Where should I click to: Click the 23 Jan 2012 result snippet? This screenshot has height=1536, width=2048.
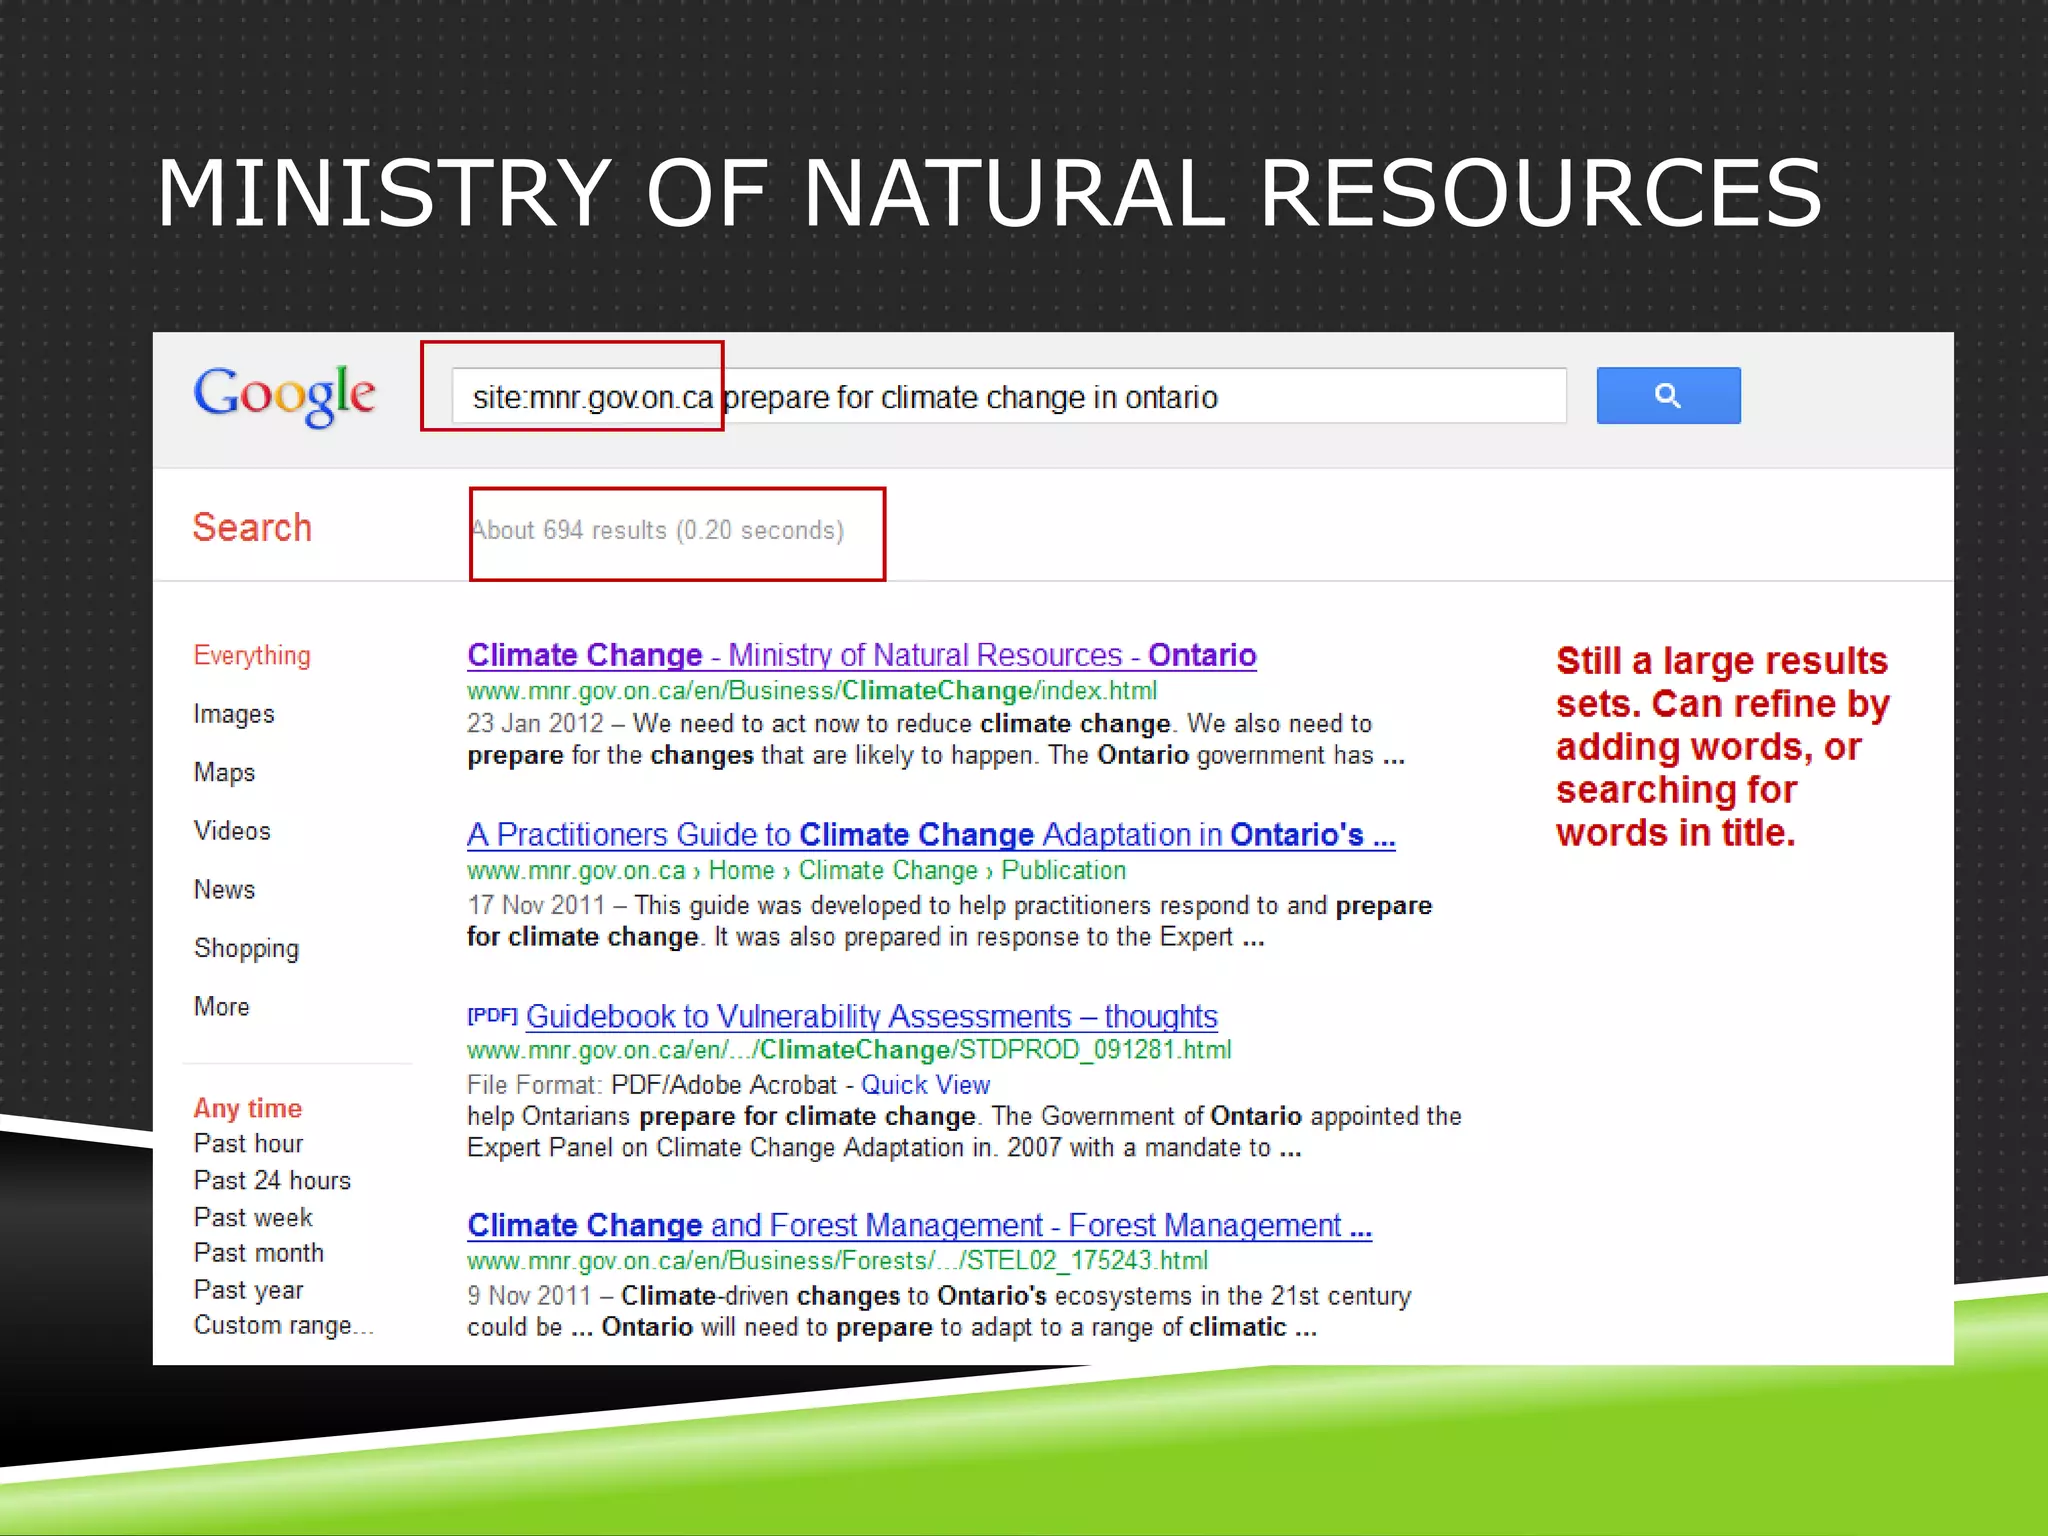(936, 739)
